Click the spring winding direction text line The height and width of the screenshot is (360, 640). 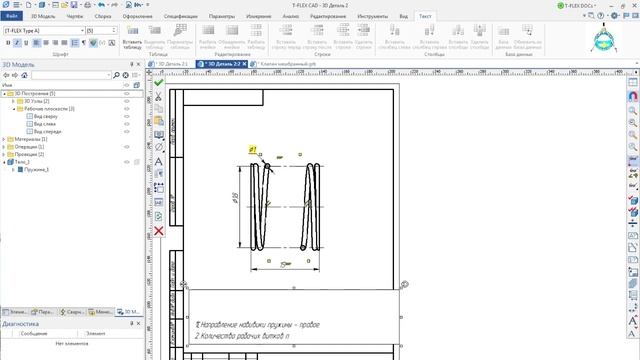pos(257,325)
